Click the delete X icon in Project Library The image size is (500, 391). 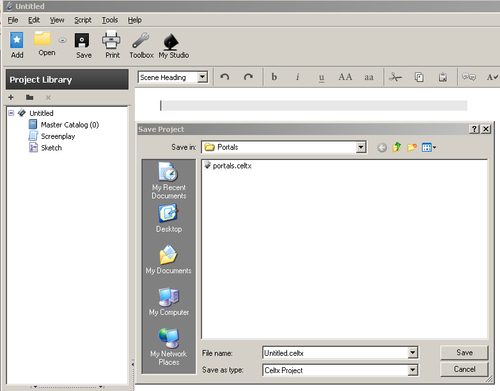48,98
